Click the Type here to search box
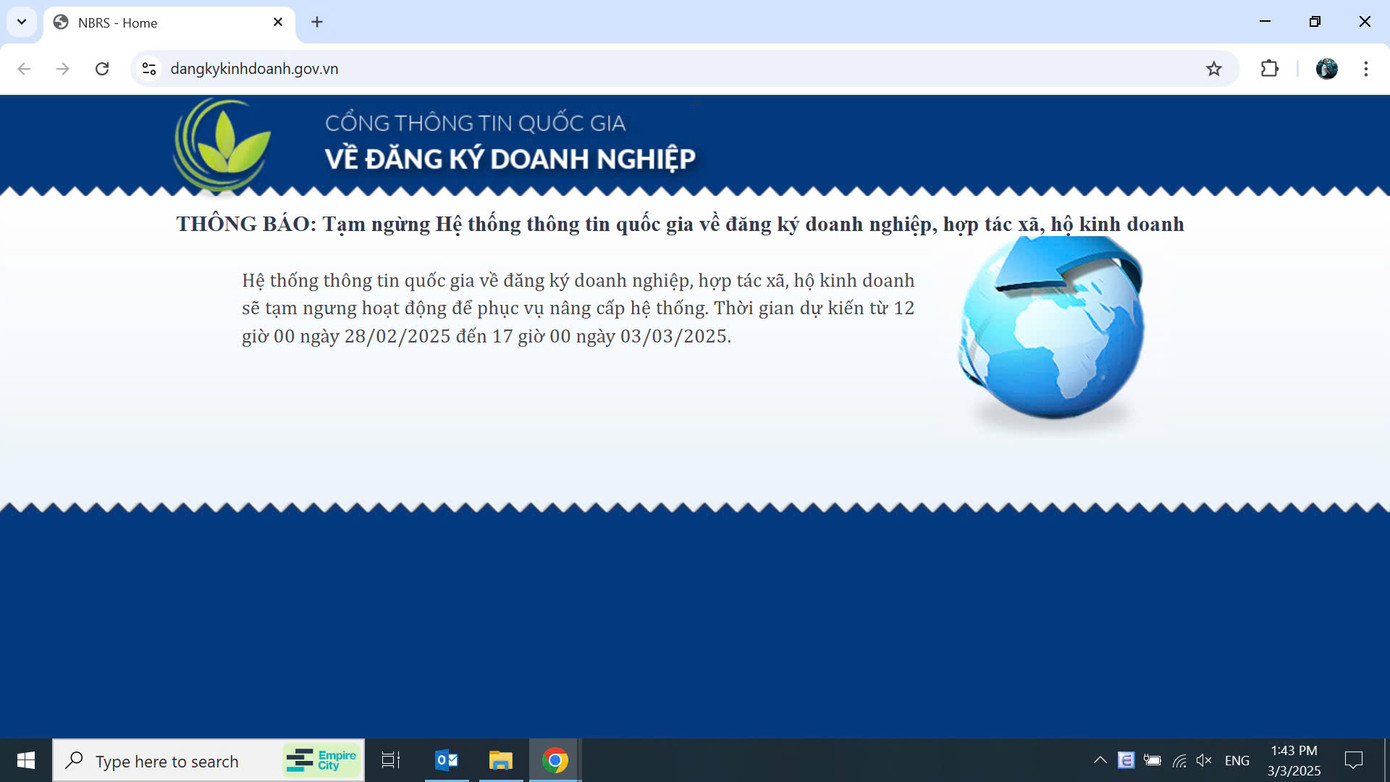Screen dimensions: 1390x782 point(170,760)
